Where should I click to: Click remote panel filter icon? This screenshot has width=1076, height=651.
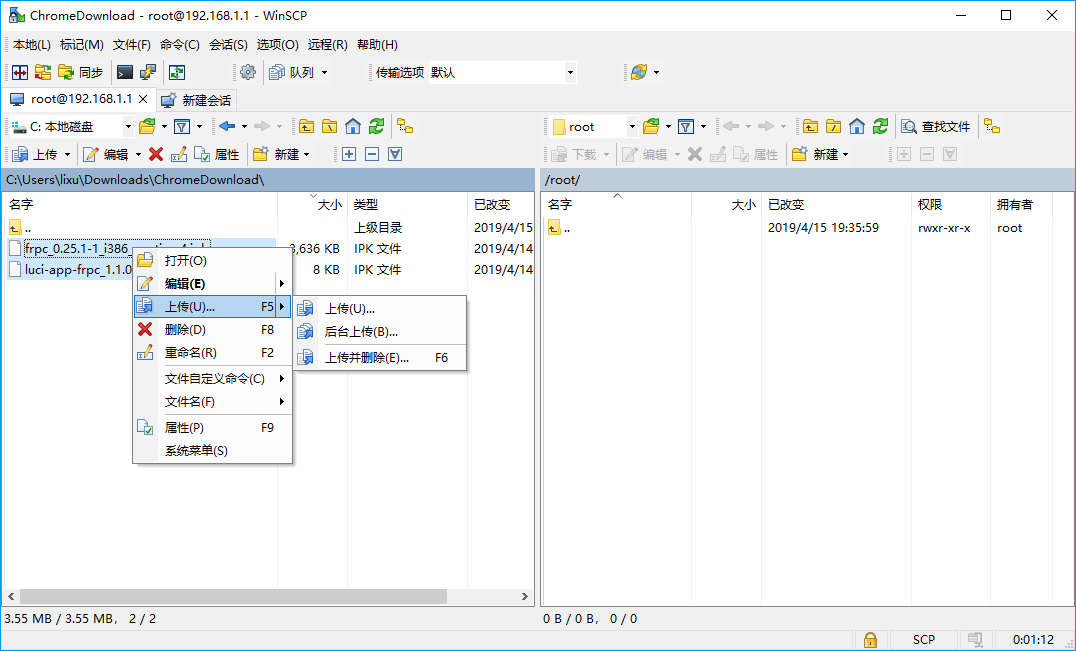[686, 127]
